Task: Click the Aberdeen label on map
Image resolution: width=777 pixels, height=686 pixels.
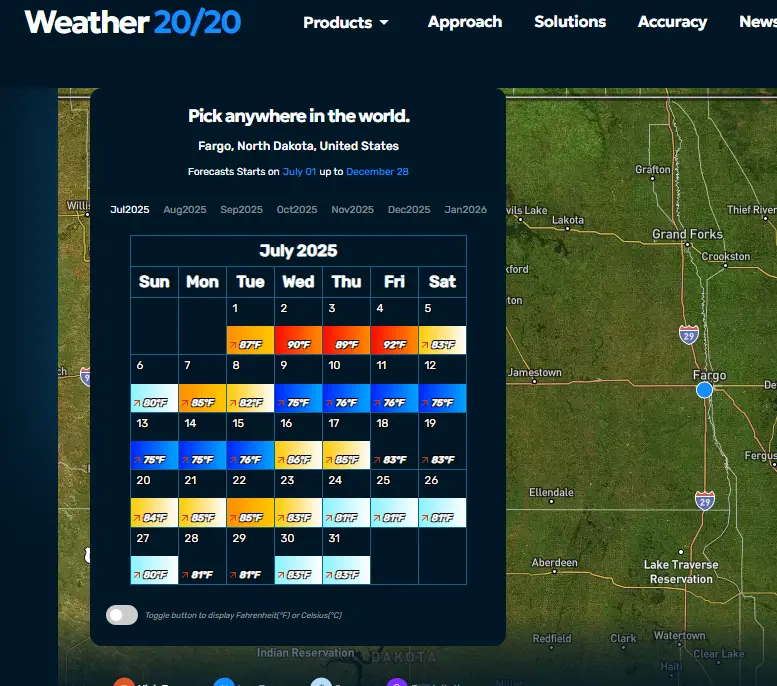Action: [555, 563]
